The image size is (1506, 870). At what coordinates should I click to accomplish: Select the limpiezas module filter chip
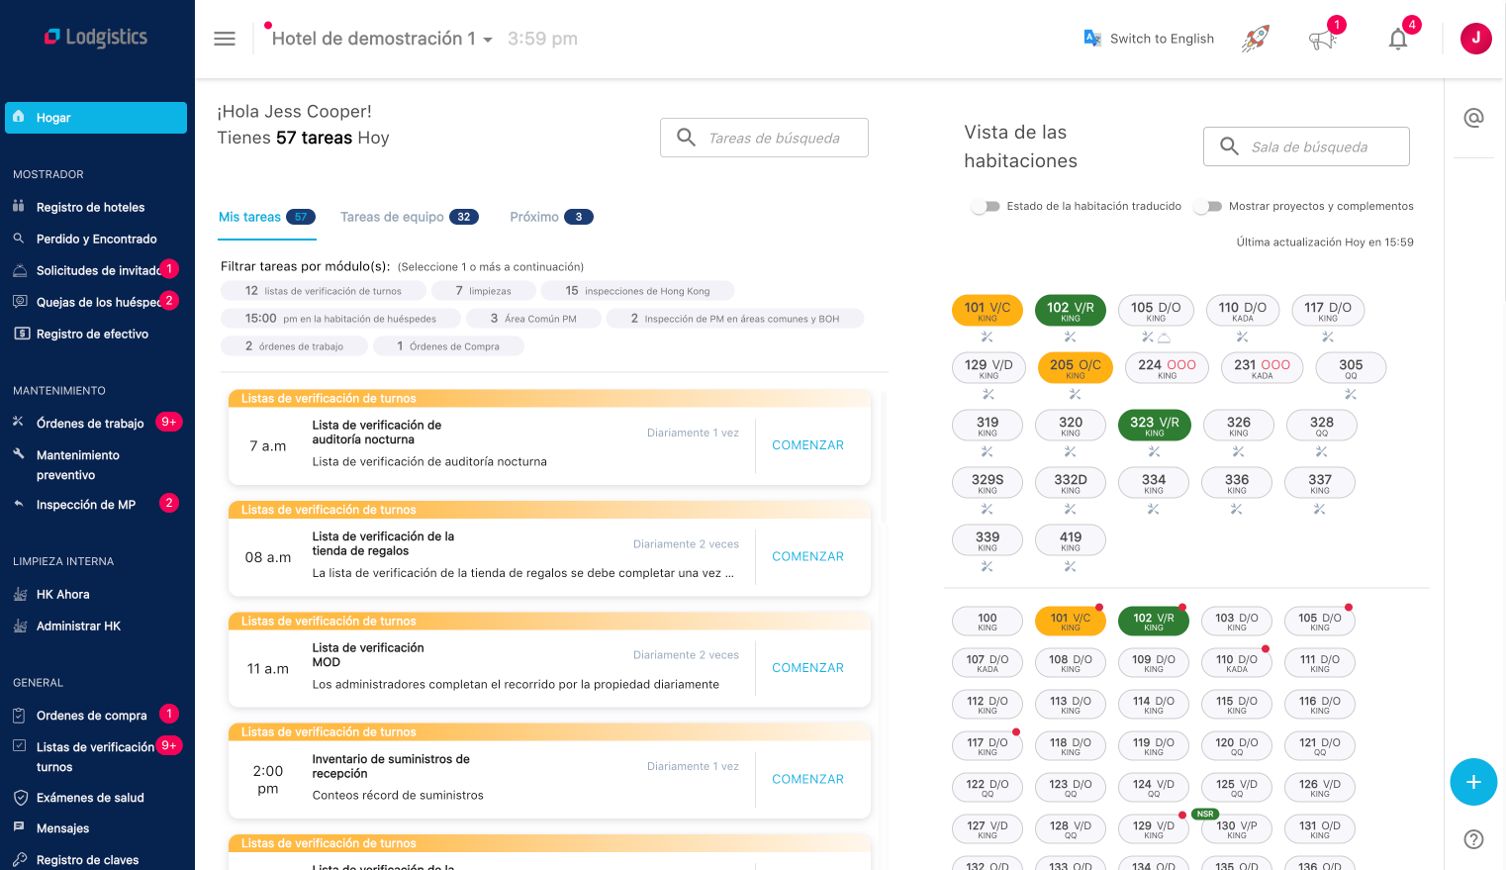[x=483, y=291]
